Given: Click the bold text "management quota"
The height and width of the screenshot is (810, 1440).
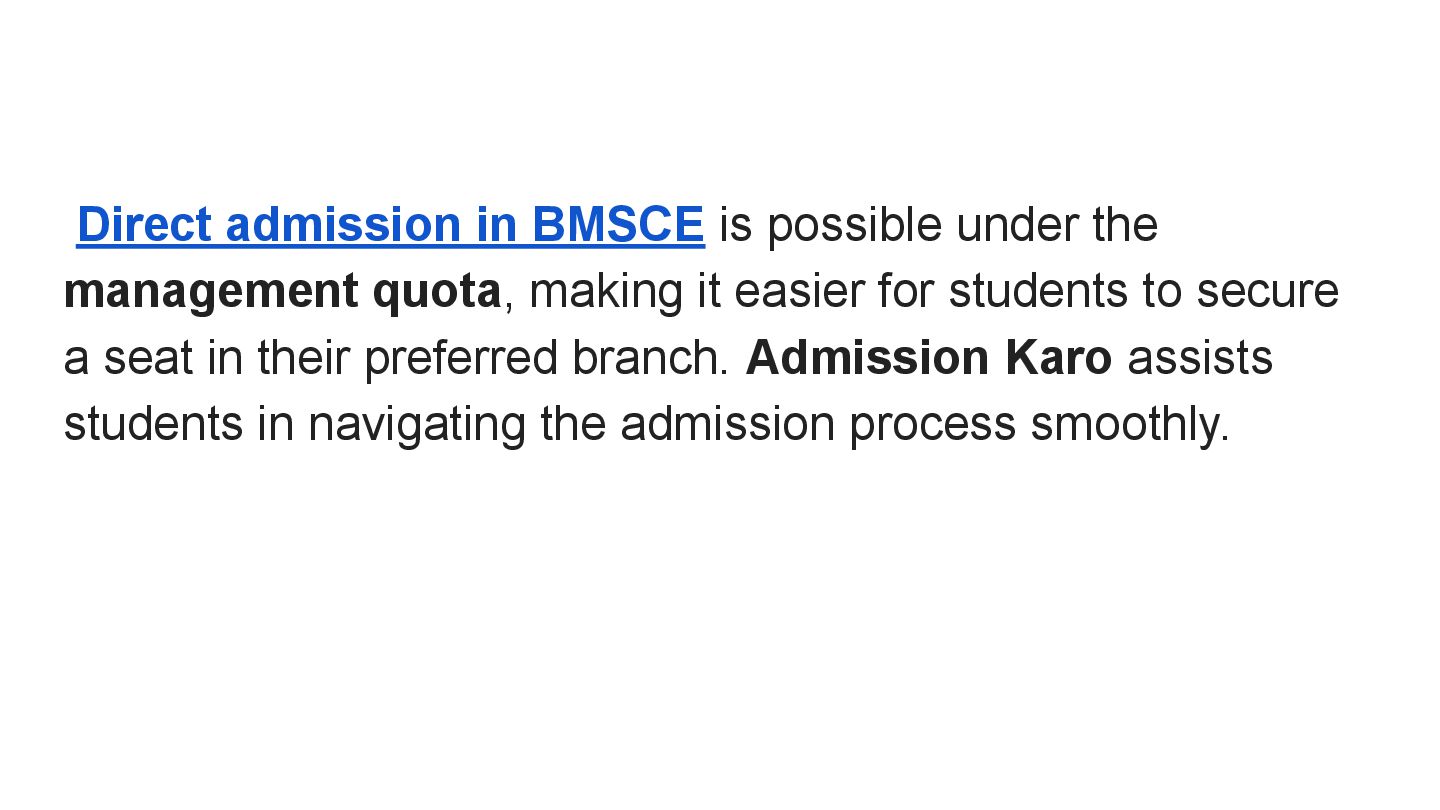Looking at the screenshot, I should tap(282, 292).
